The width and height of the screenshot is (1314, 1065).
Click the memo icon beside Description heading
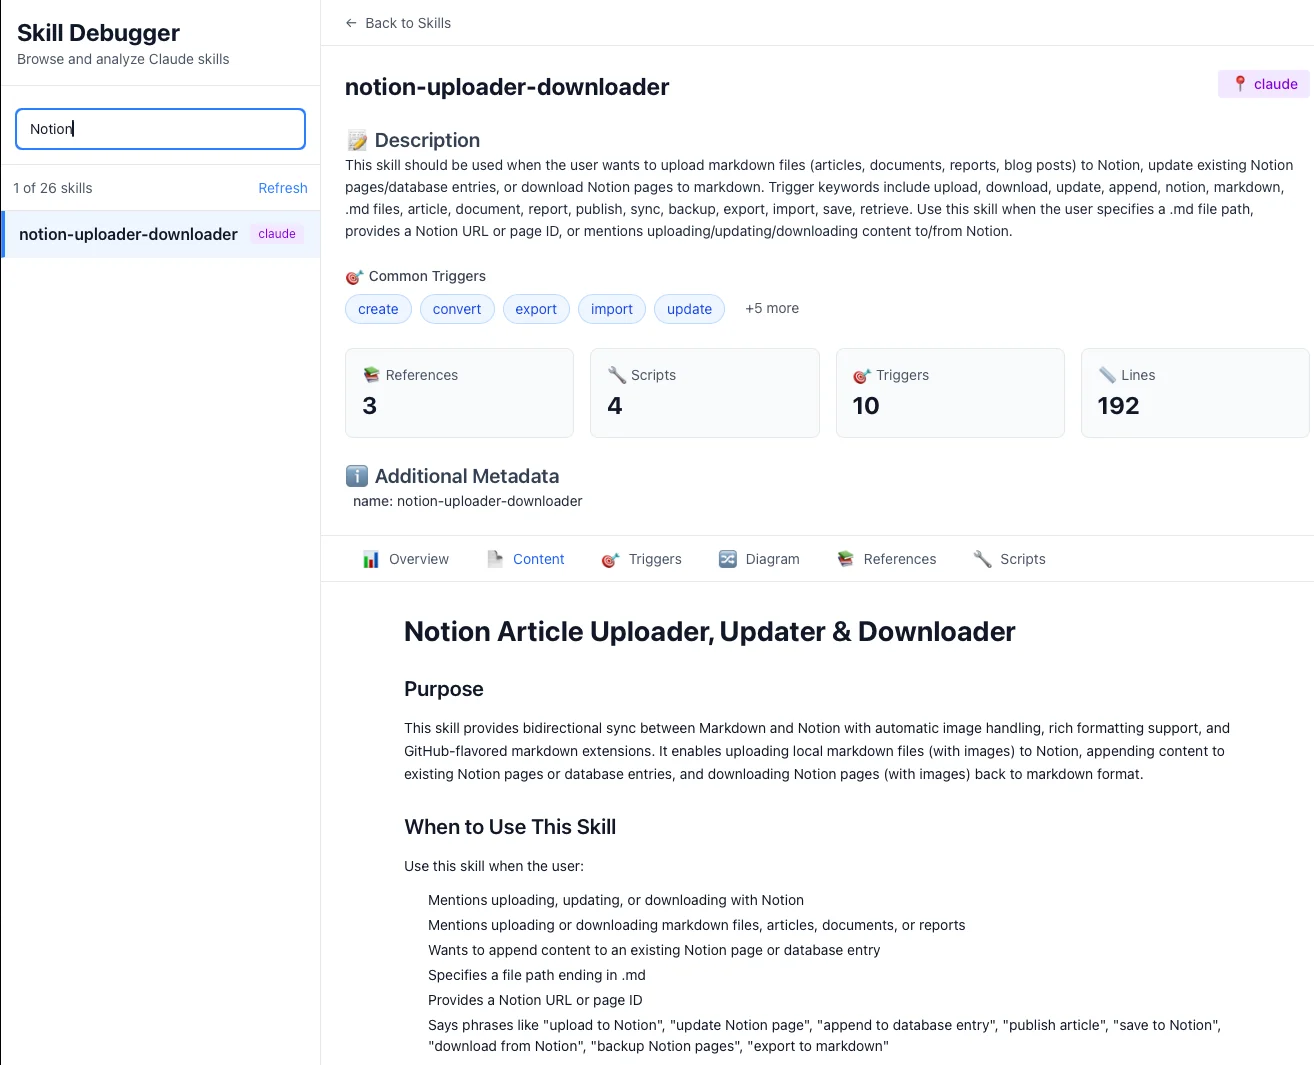click(x=356, y=139)
